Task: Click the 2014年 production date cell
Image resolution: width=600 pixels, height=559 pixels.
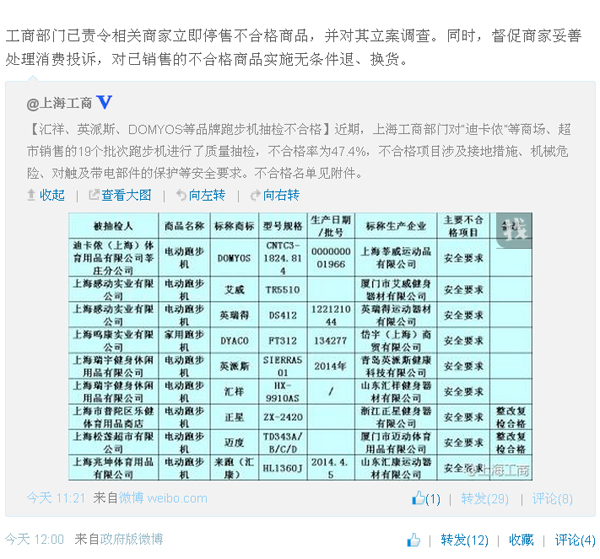Action: pos(331,366)
